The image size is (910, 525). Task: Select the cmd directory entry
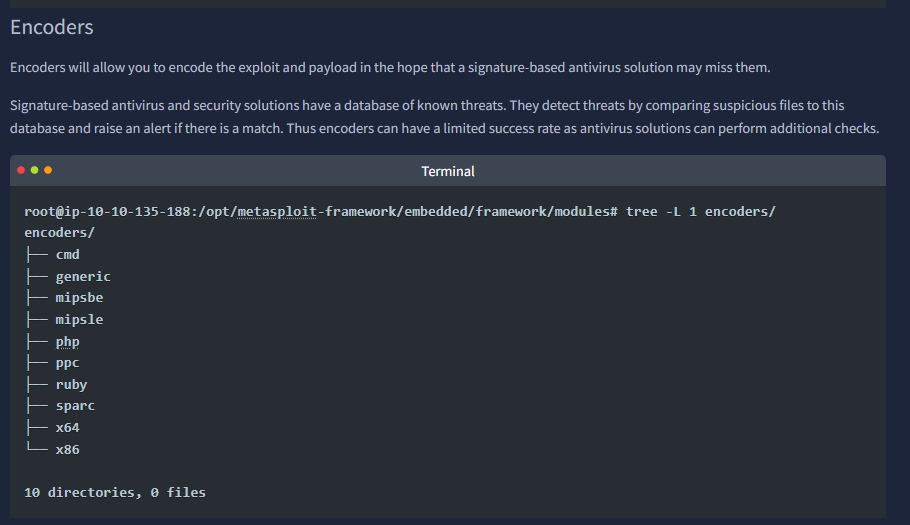click(67, 255)
